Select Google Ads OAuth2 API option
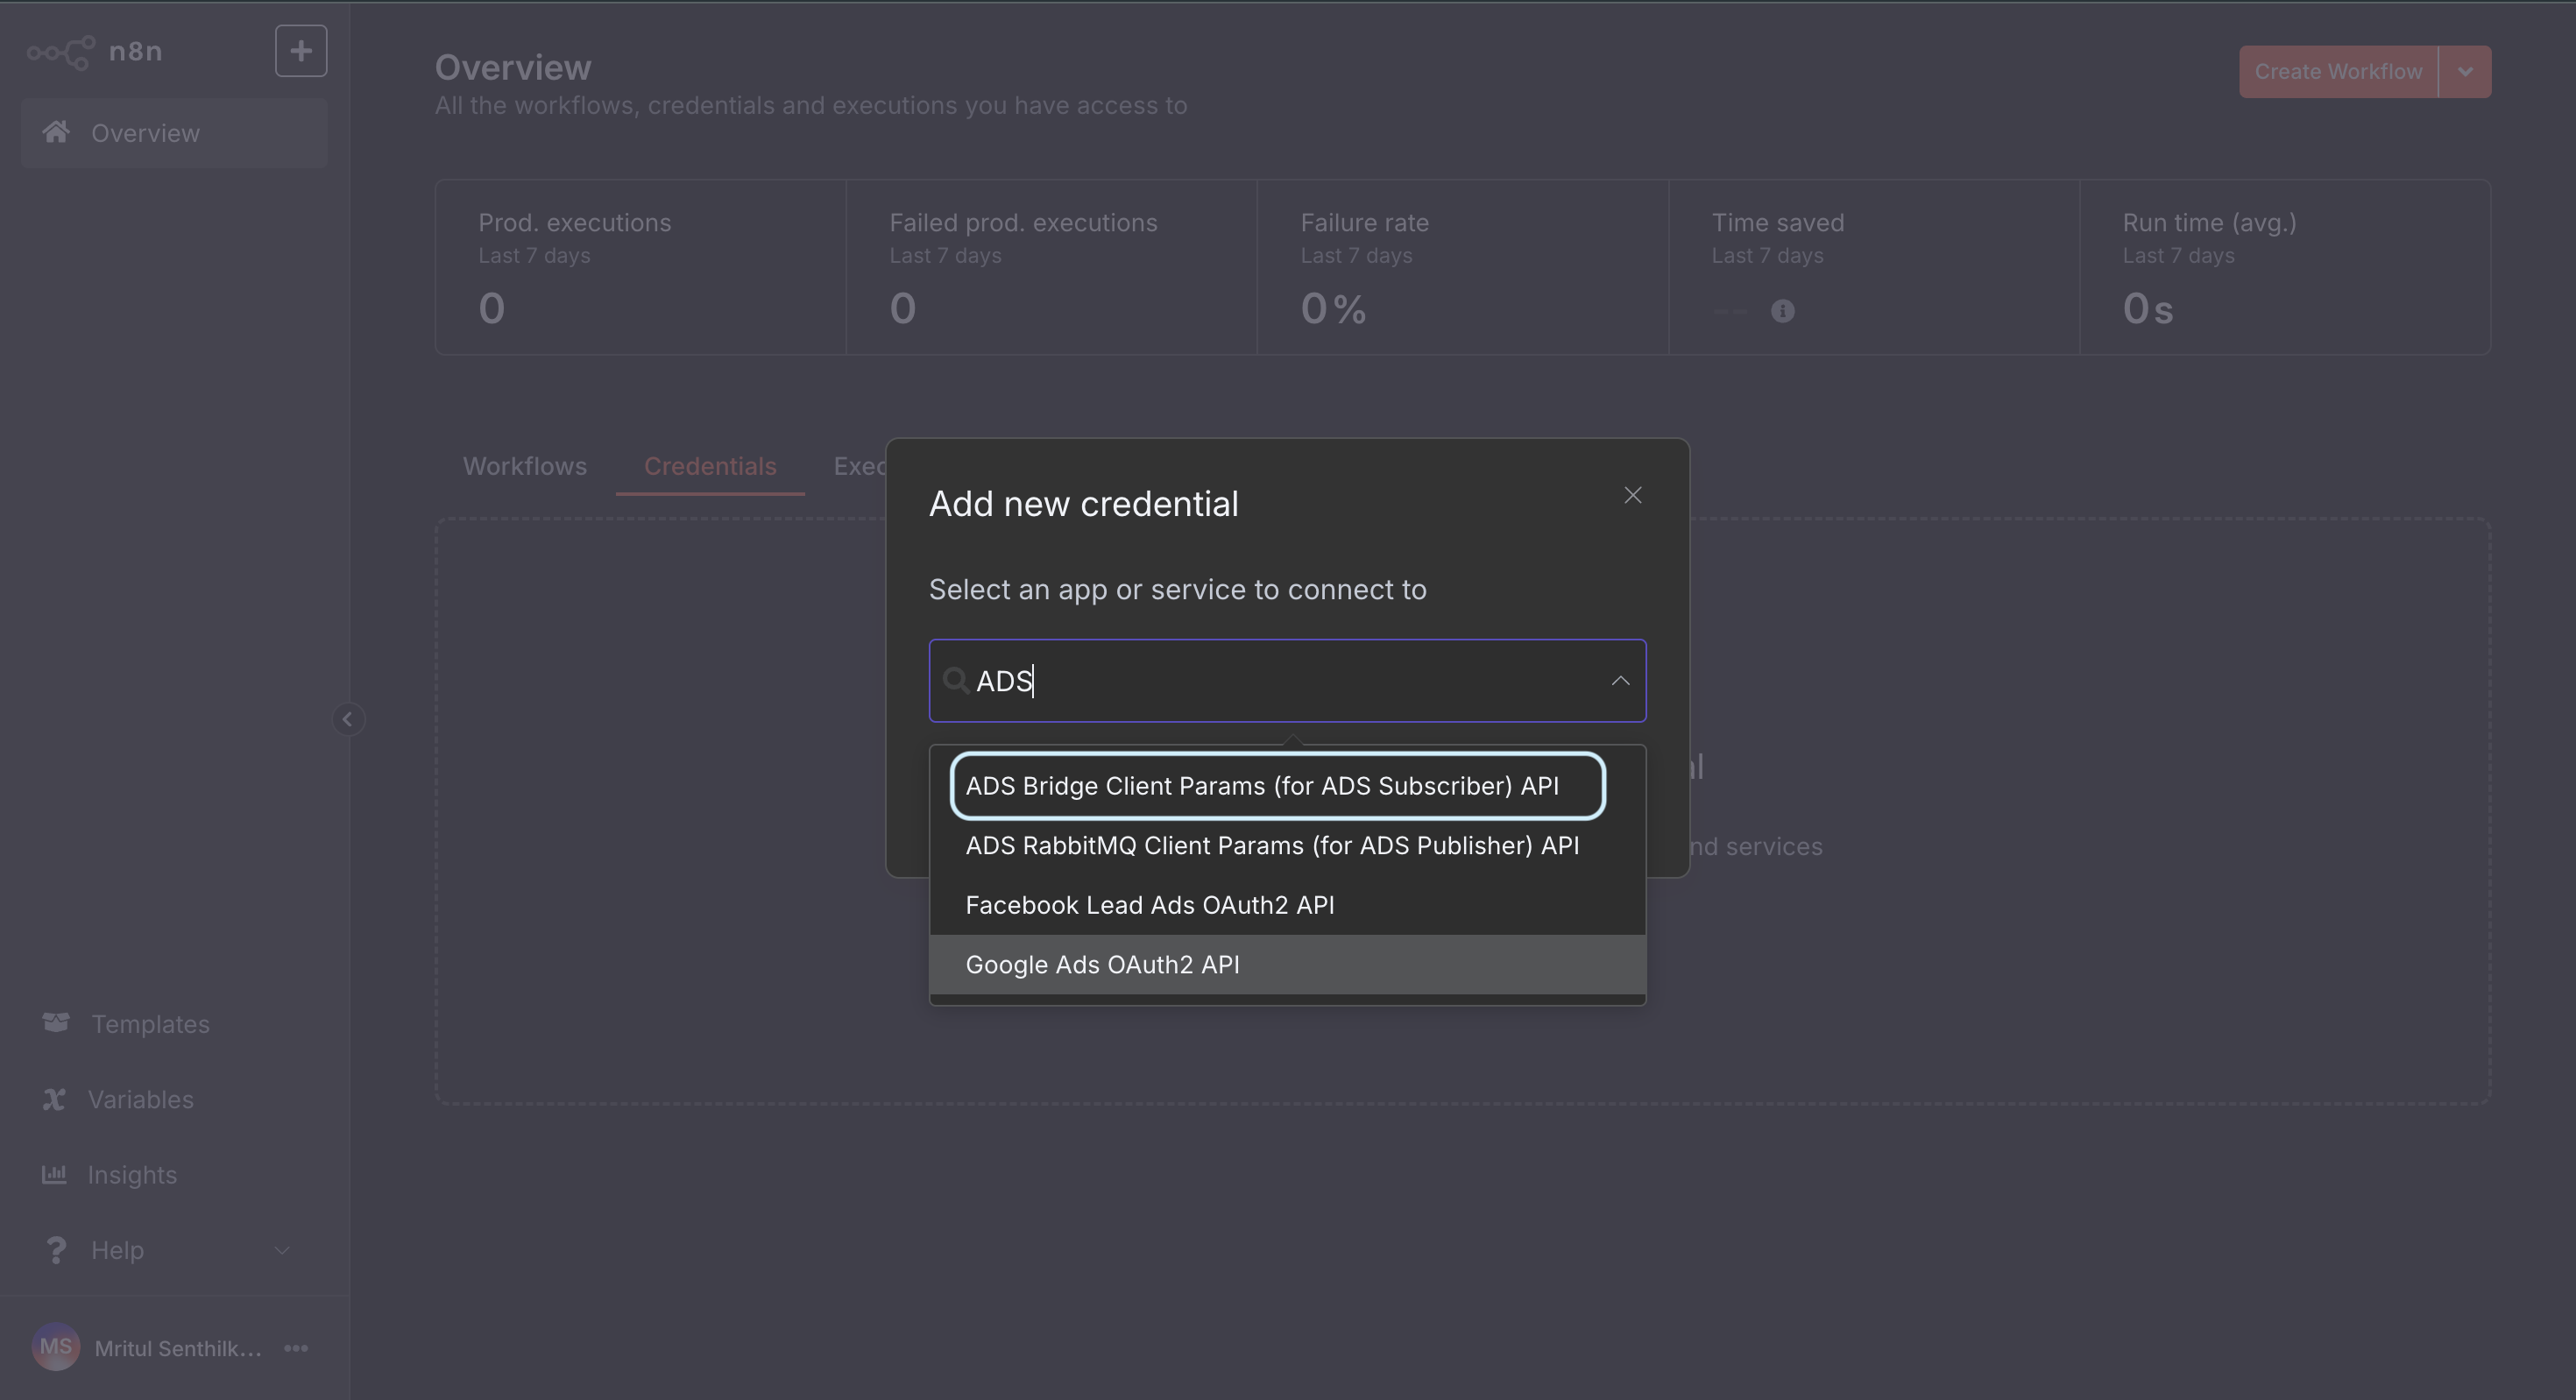The image size is (2576, 1400). pyautogui.click(x=1101, y=964)
